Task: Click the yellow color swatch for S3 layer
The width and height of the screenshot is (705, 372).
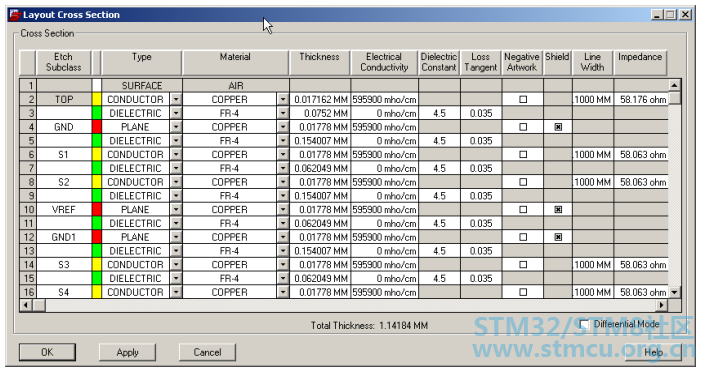Action: pyautogui.click(x=97, y=264)
